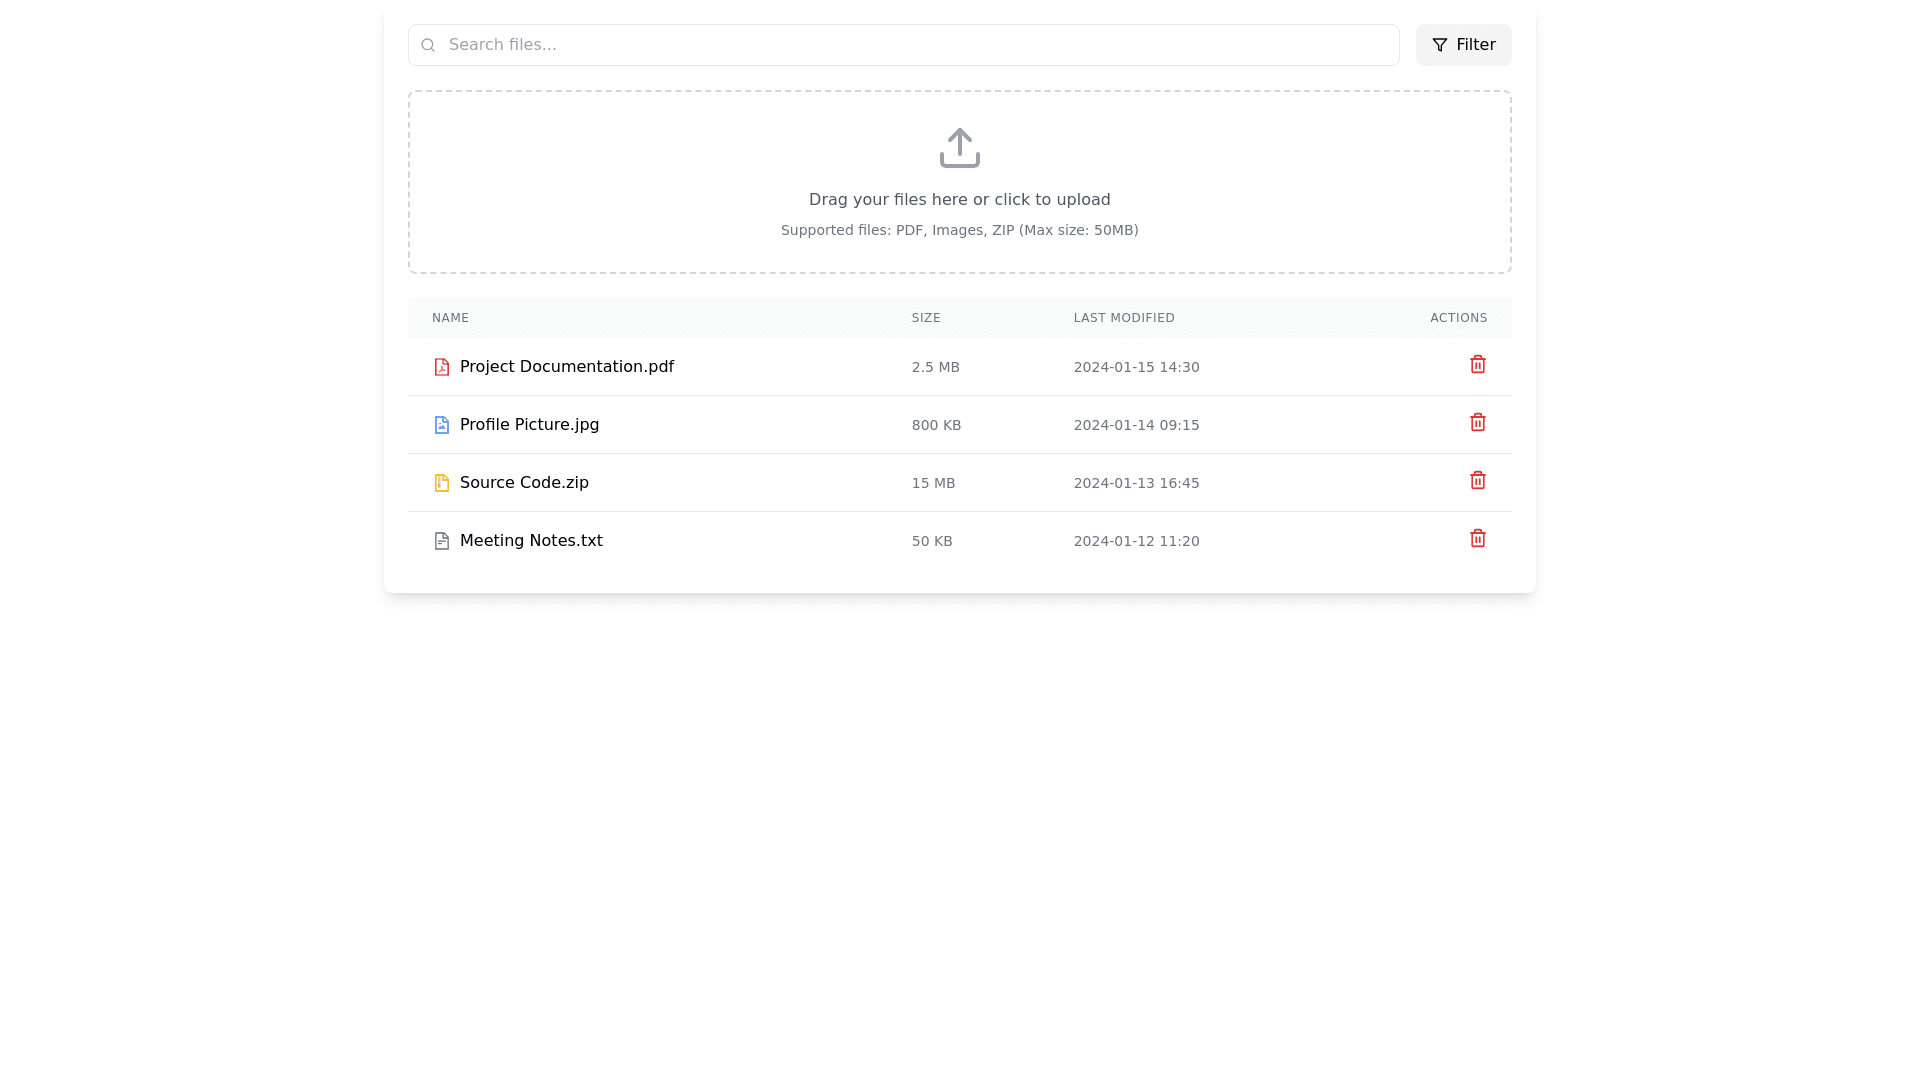
Task: Open Project Documentation.pdf file name
Action: [566, 367]
